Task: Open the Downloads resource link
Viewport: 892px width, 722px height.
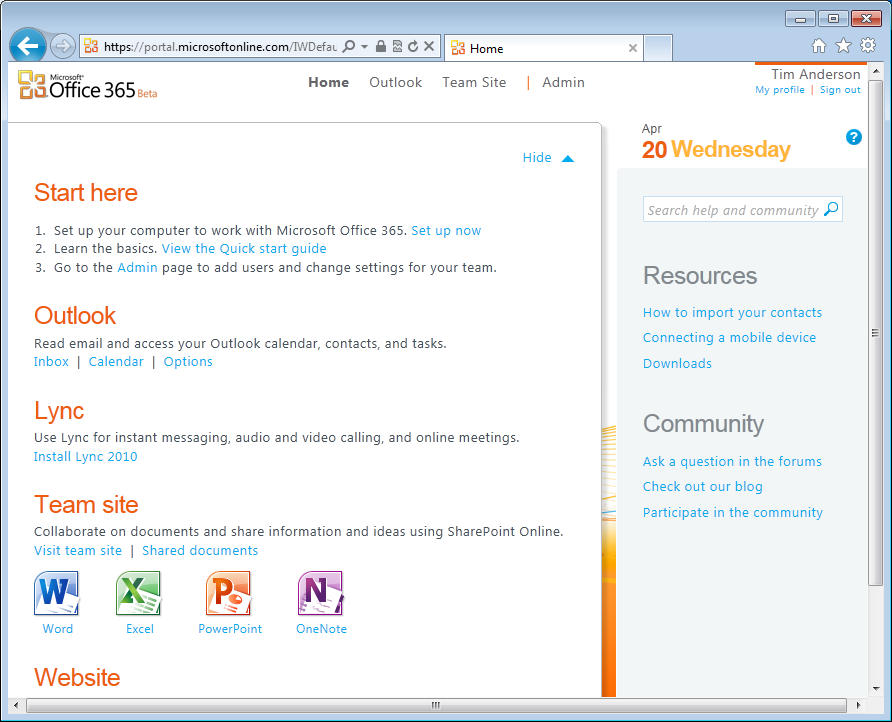Action: point(677,364)
